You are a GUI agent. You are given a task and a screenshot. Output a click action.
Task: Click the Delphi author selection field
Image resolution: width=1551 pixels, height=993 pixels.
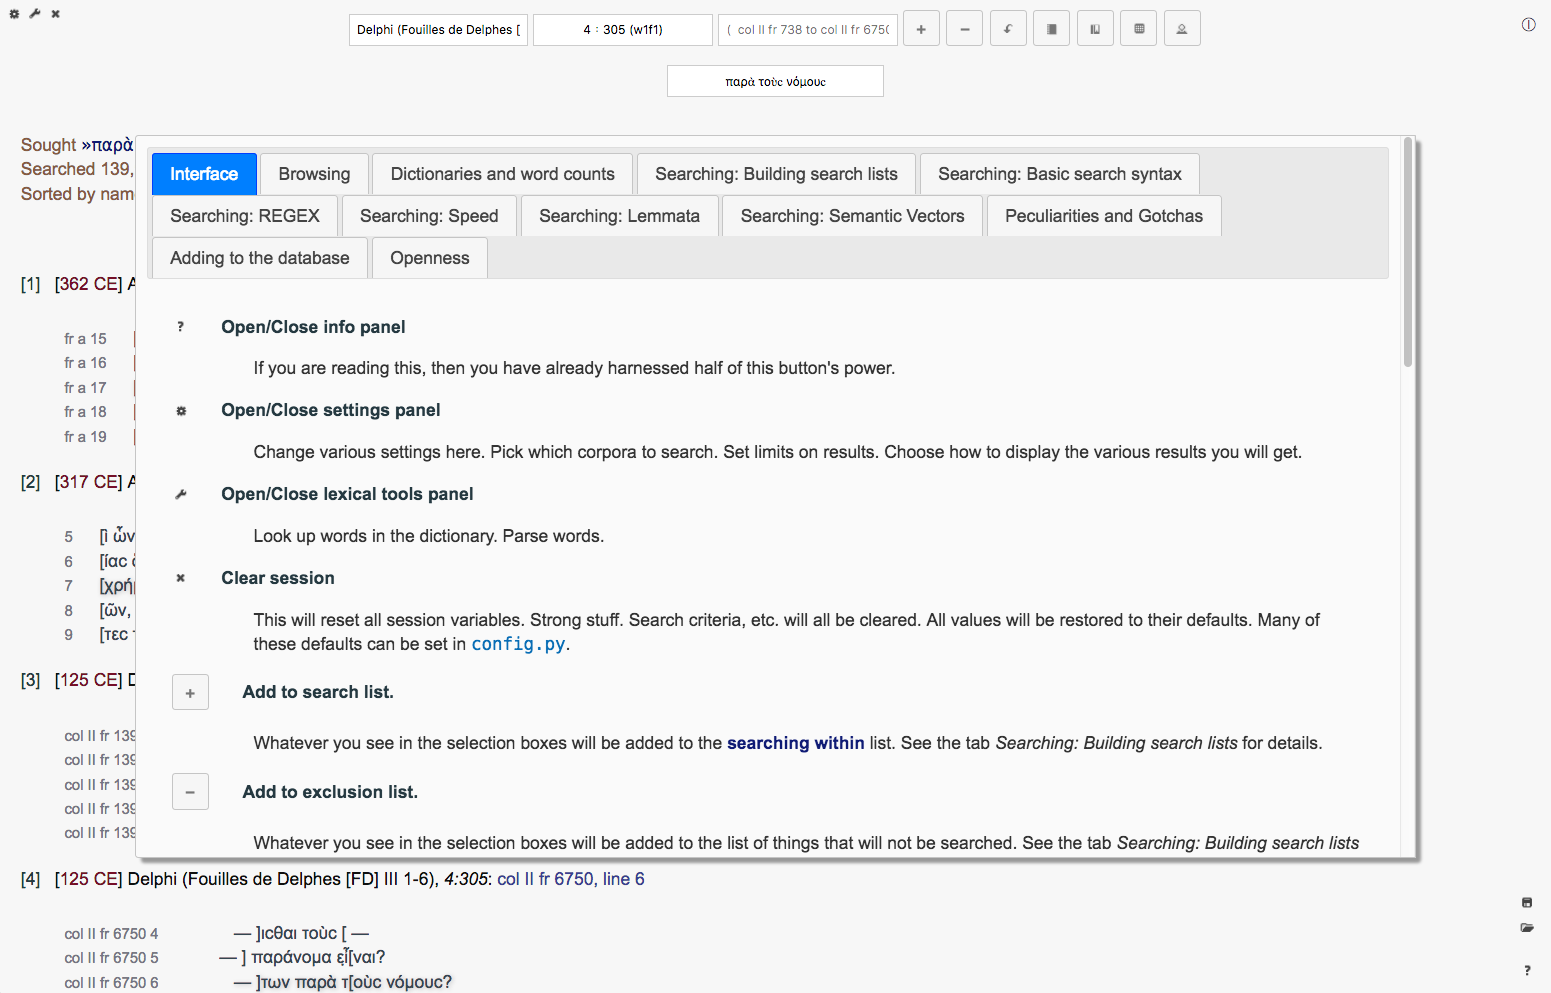tap(438, 30)
